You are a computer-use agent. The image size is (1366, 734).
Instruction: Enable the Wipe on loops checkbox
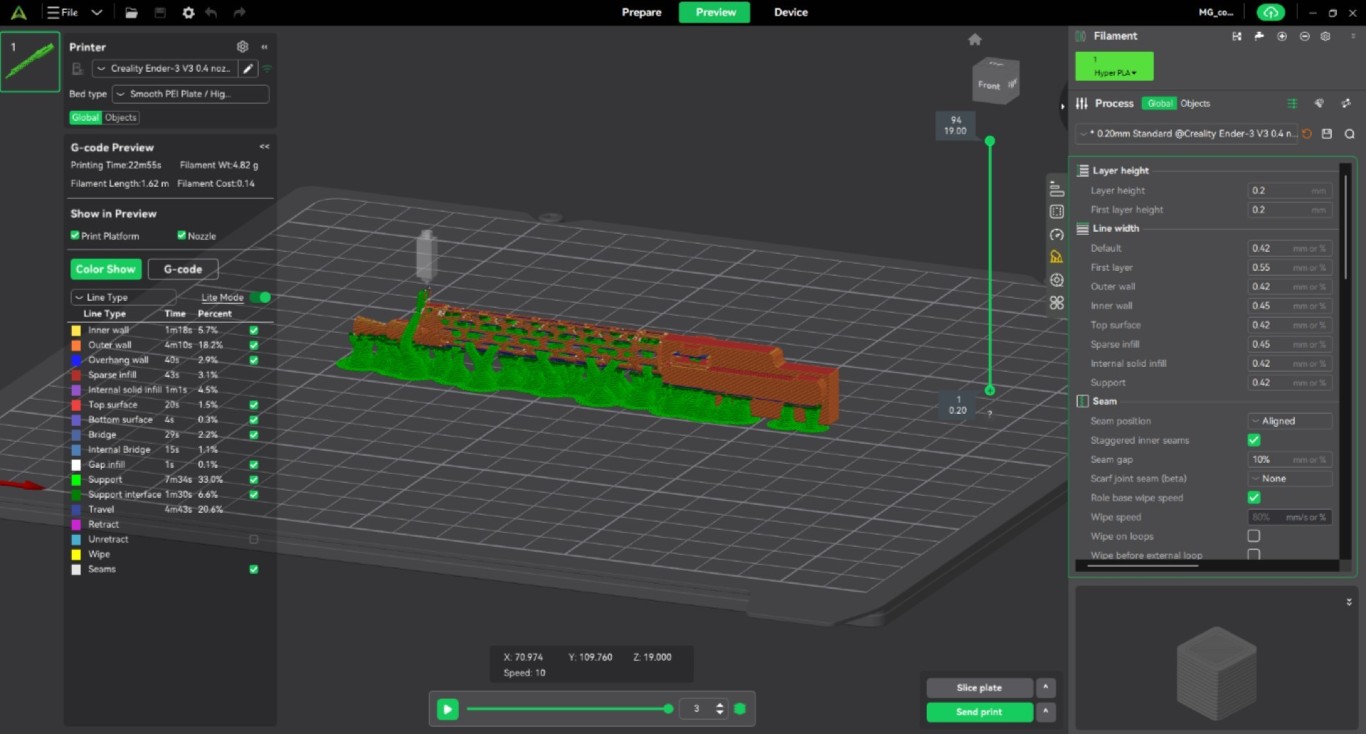click(x=1254, y=536)
